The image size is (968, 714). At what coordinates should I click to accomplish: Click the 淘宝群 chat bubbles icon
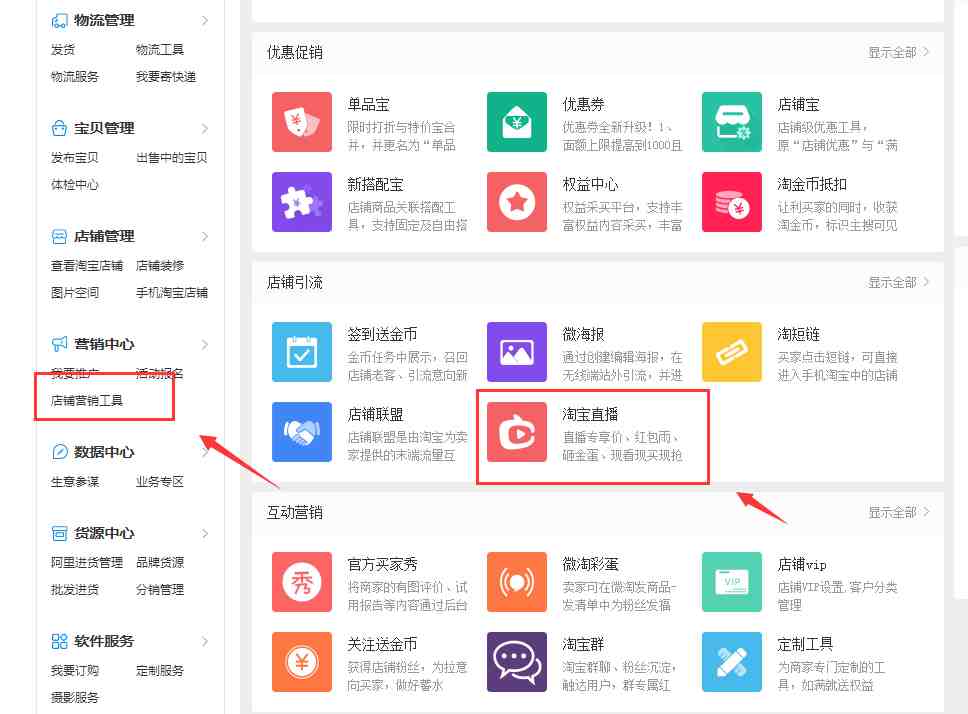click(x=517, y=662)
